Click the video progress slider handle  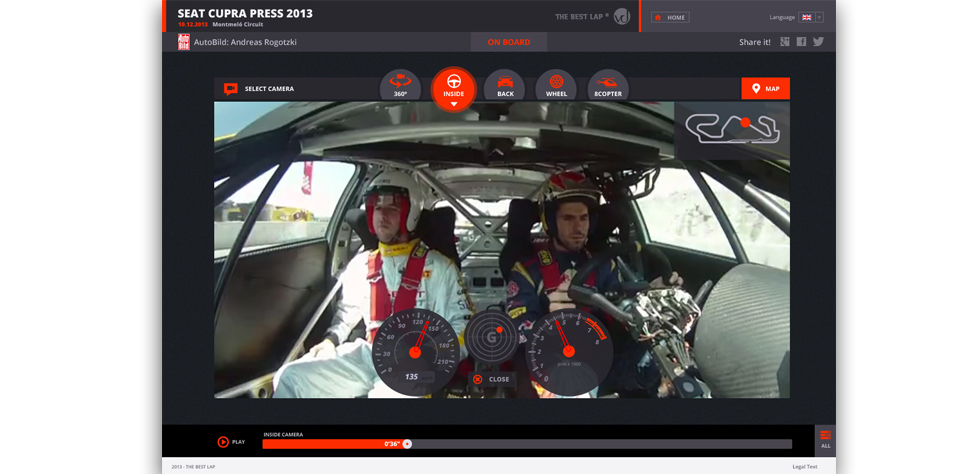click(x=407, y=444)
